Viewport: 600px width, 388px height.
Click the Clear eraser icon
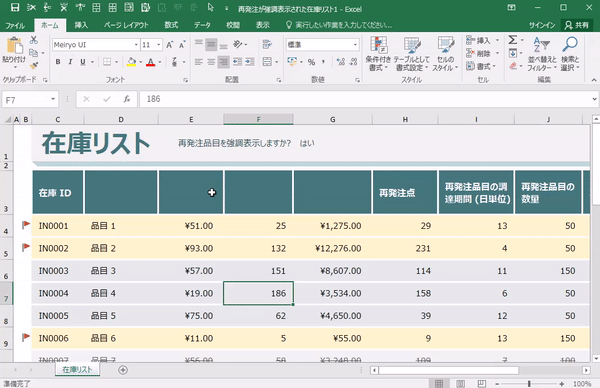[x=513, y=66]
